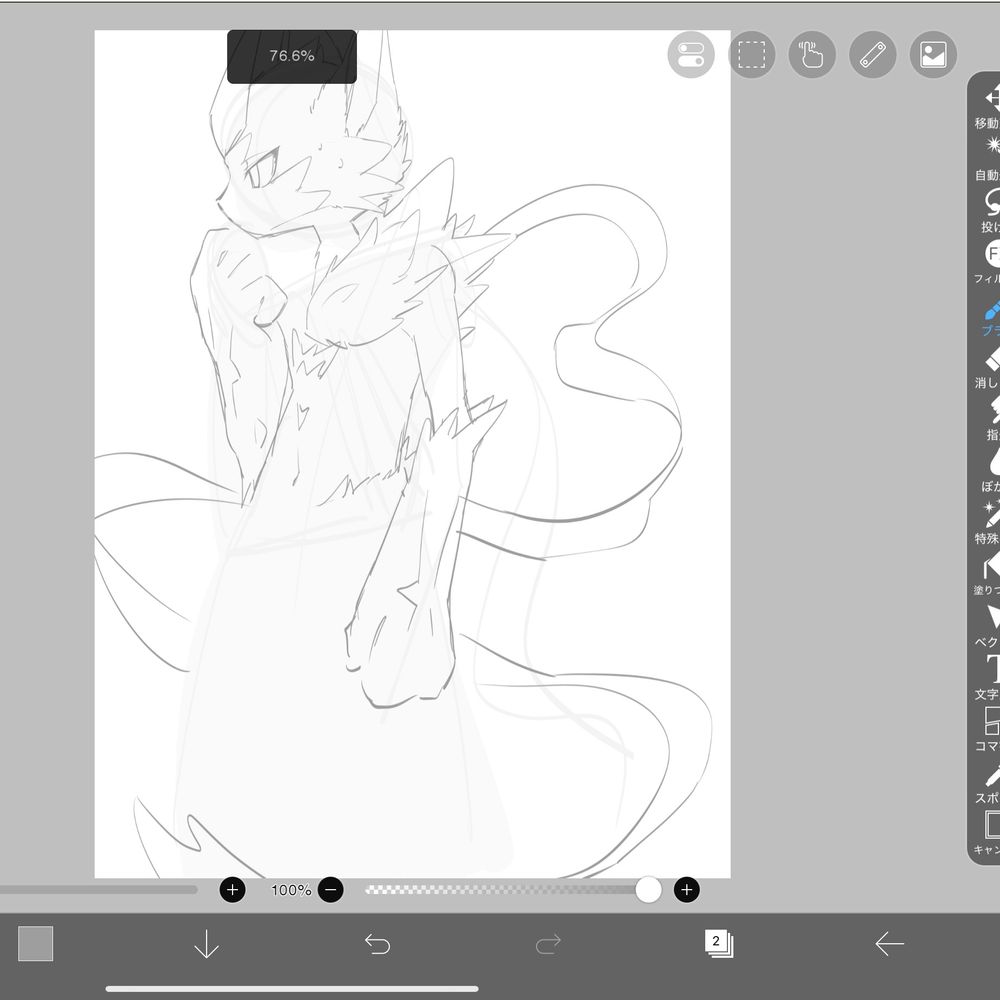Open the material/image icon at top right
The height and width of the screenshot is (1000, 1000).
click(933, 55)
